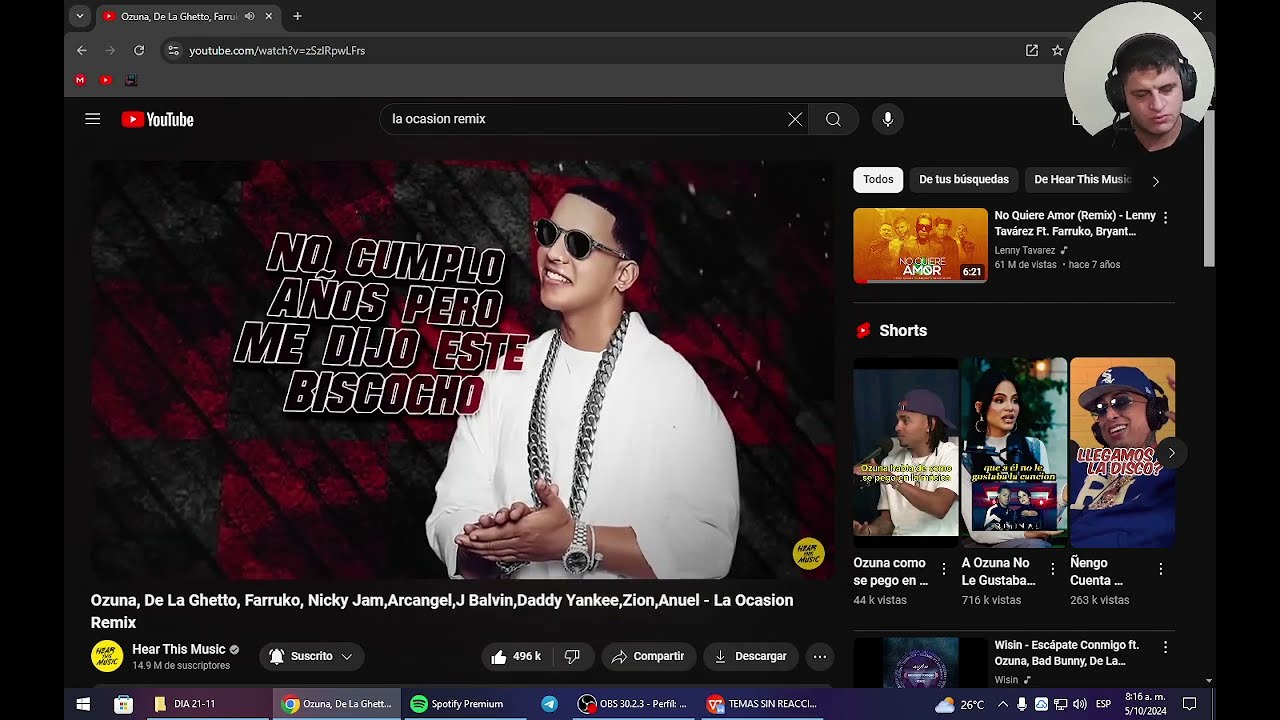1280x720 pixels.
Task: Dislike the La Ocasion Remix video
Action: tap(572, 656)
